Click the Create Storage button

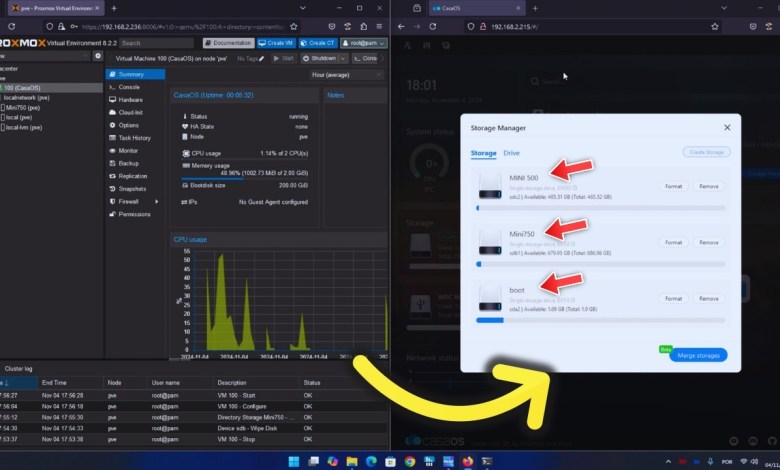706,152
